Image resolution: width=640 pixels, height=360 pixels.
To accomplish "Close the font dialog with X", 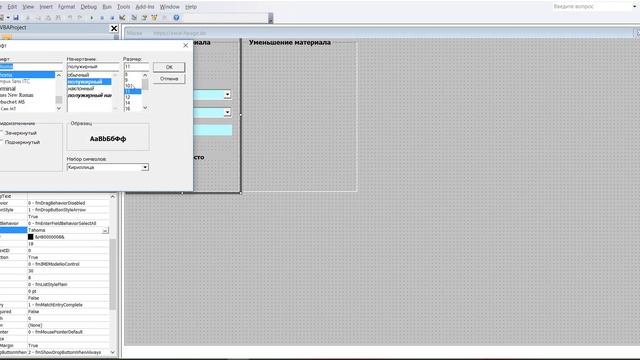I will 186,45.
